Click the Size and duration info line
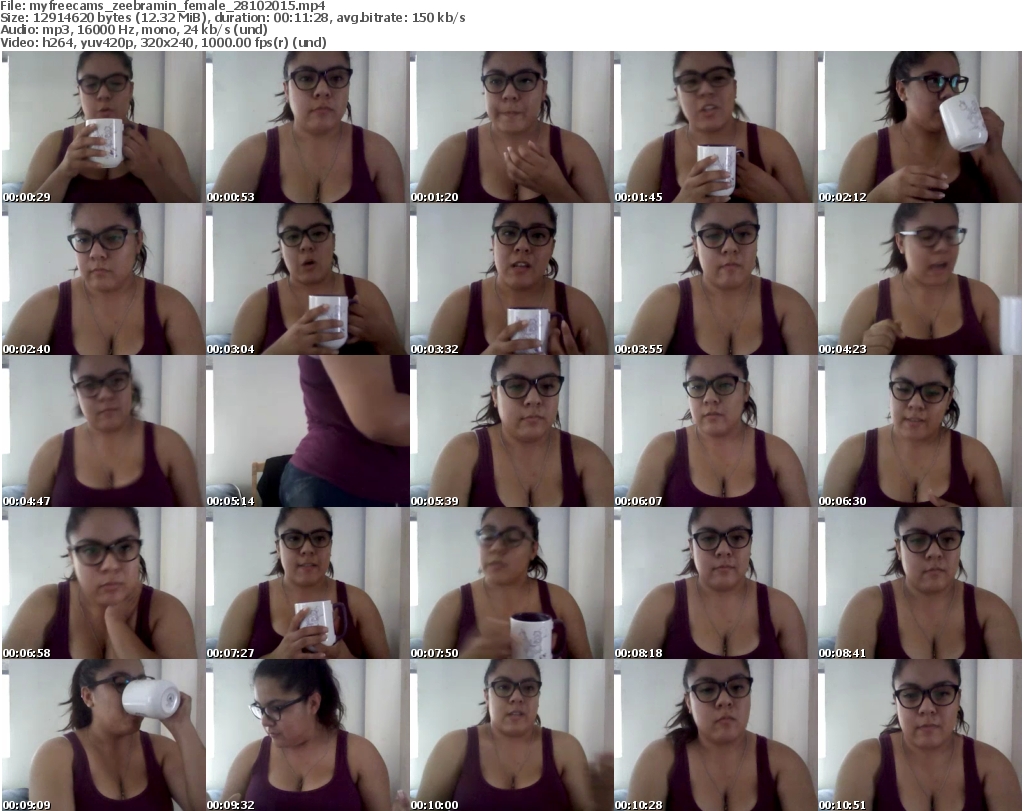 pyautogui.click(x=233, y=18)
